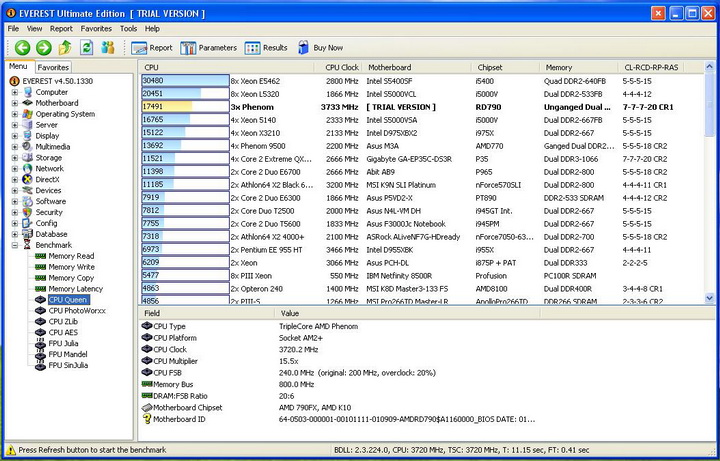Open Memory Write benchmark
The height and width of the screenshot is (461, 720).
click(72, 267)
